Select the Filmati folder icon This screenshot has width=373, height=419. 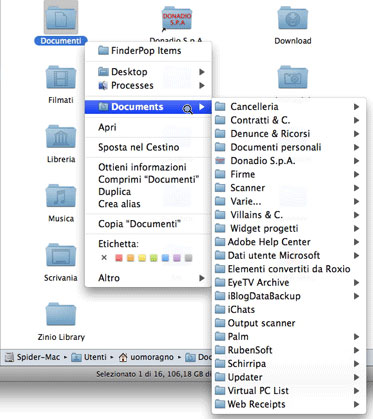coord(61,77)
